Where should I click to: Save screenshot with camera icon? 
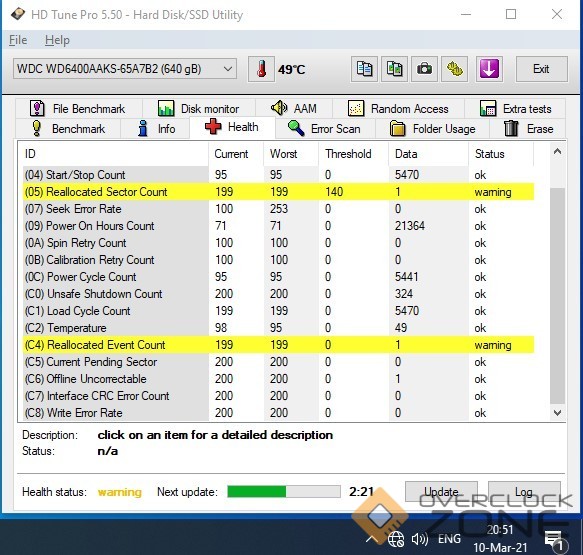pos(424,69)
